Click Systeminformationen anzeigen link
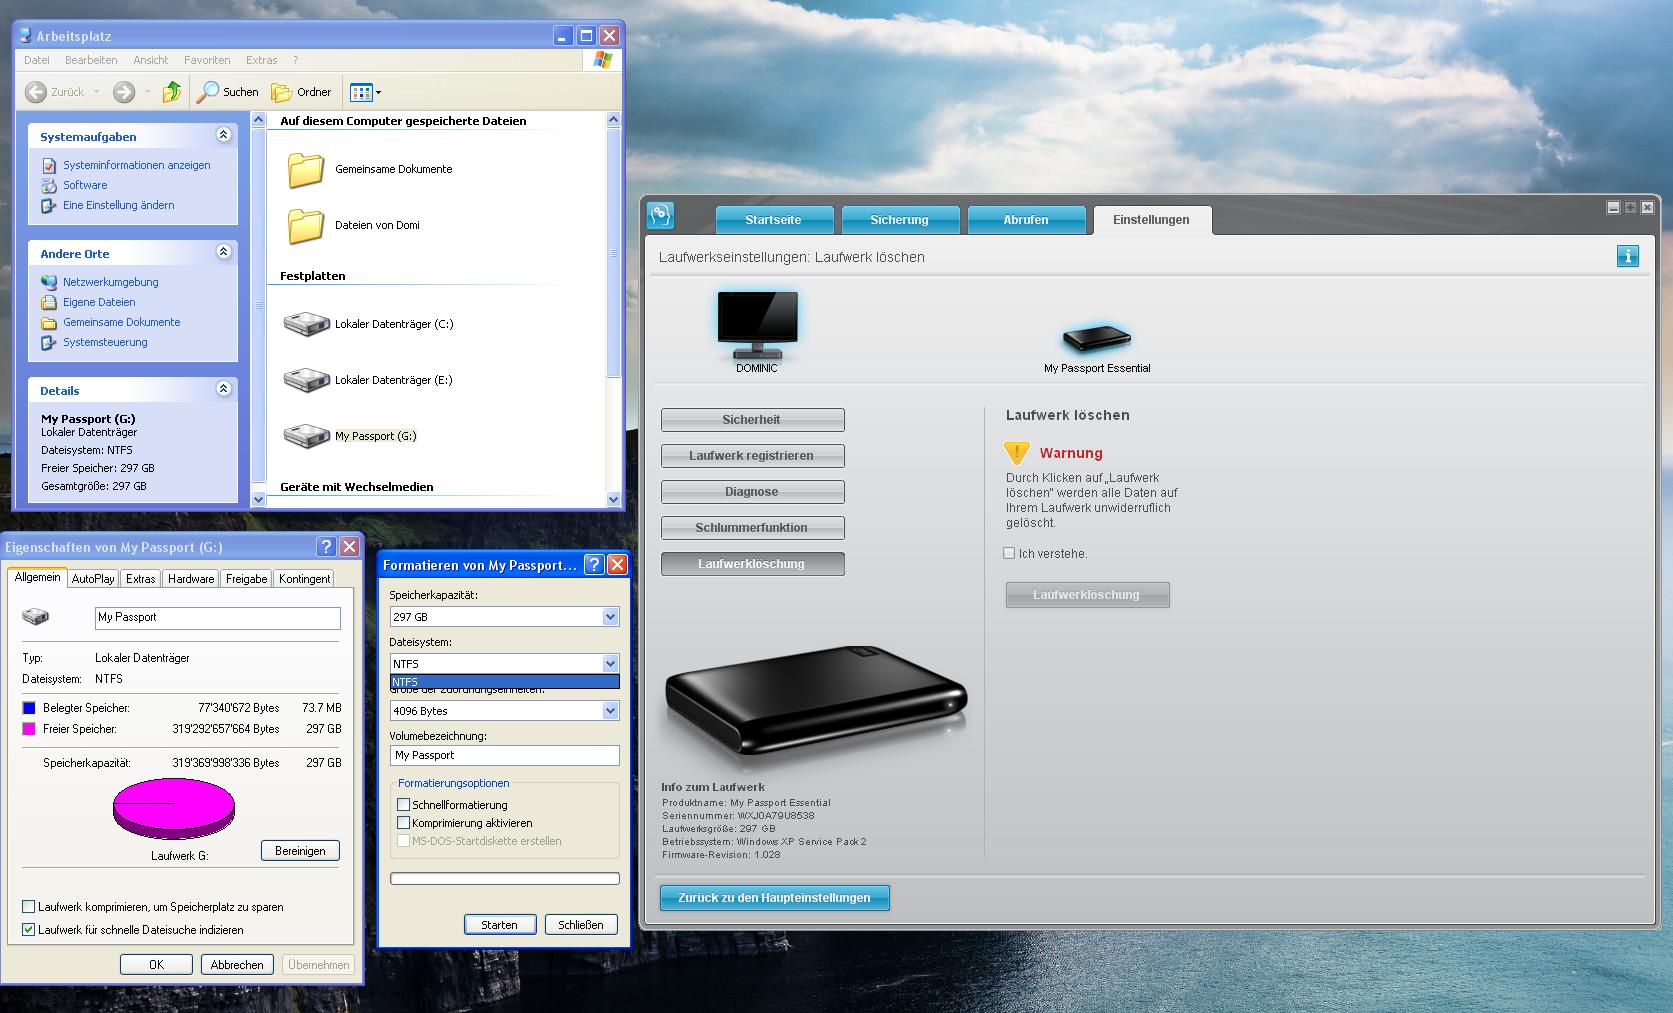 136,165
